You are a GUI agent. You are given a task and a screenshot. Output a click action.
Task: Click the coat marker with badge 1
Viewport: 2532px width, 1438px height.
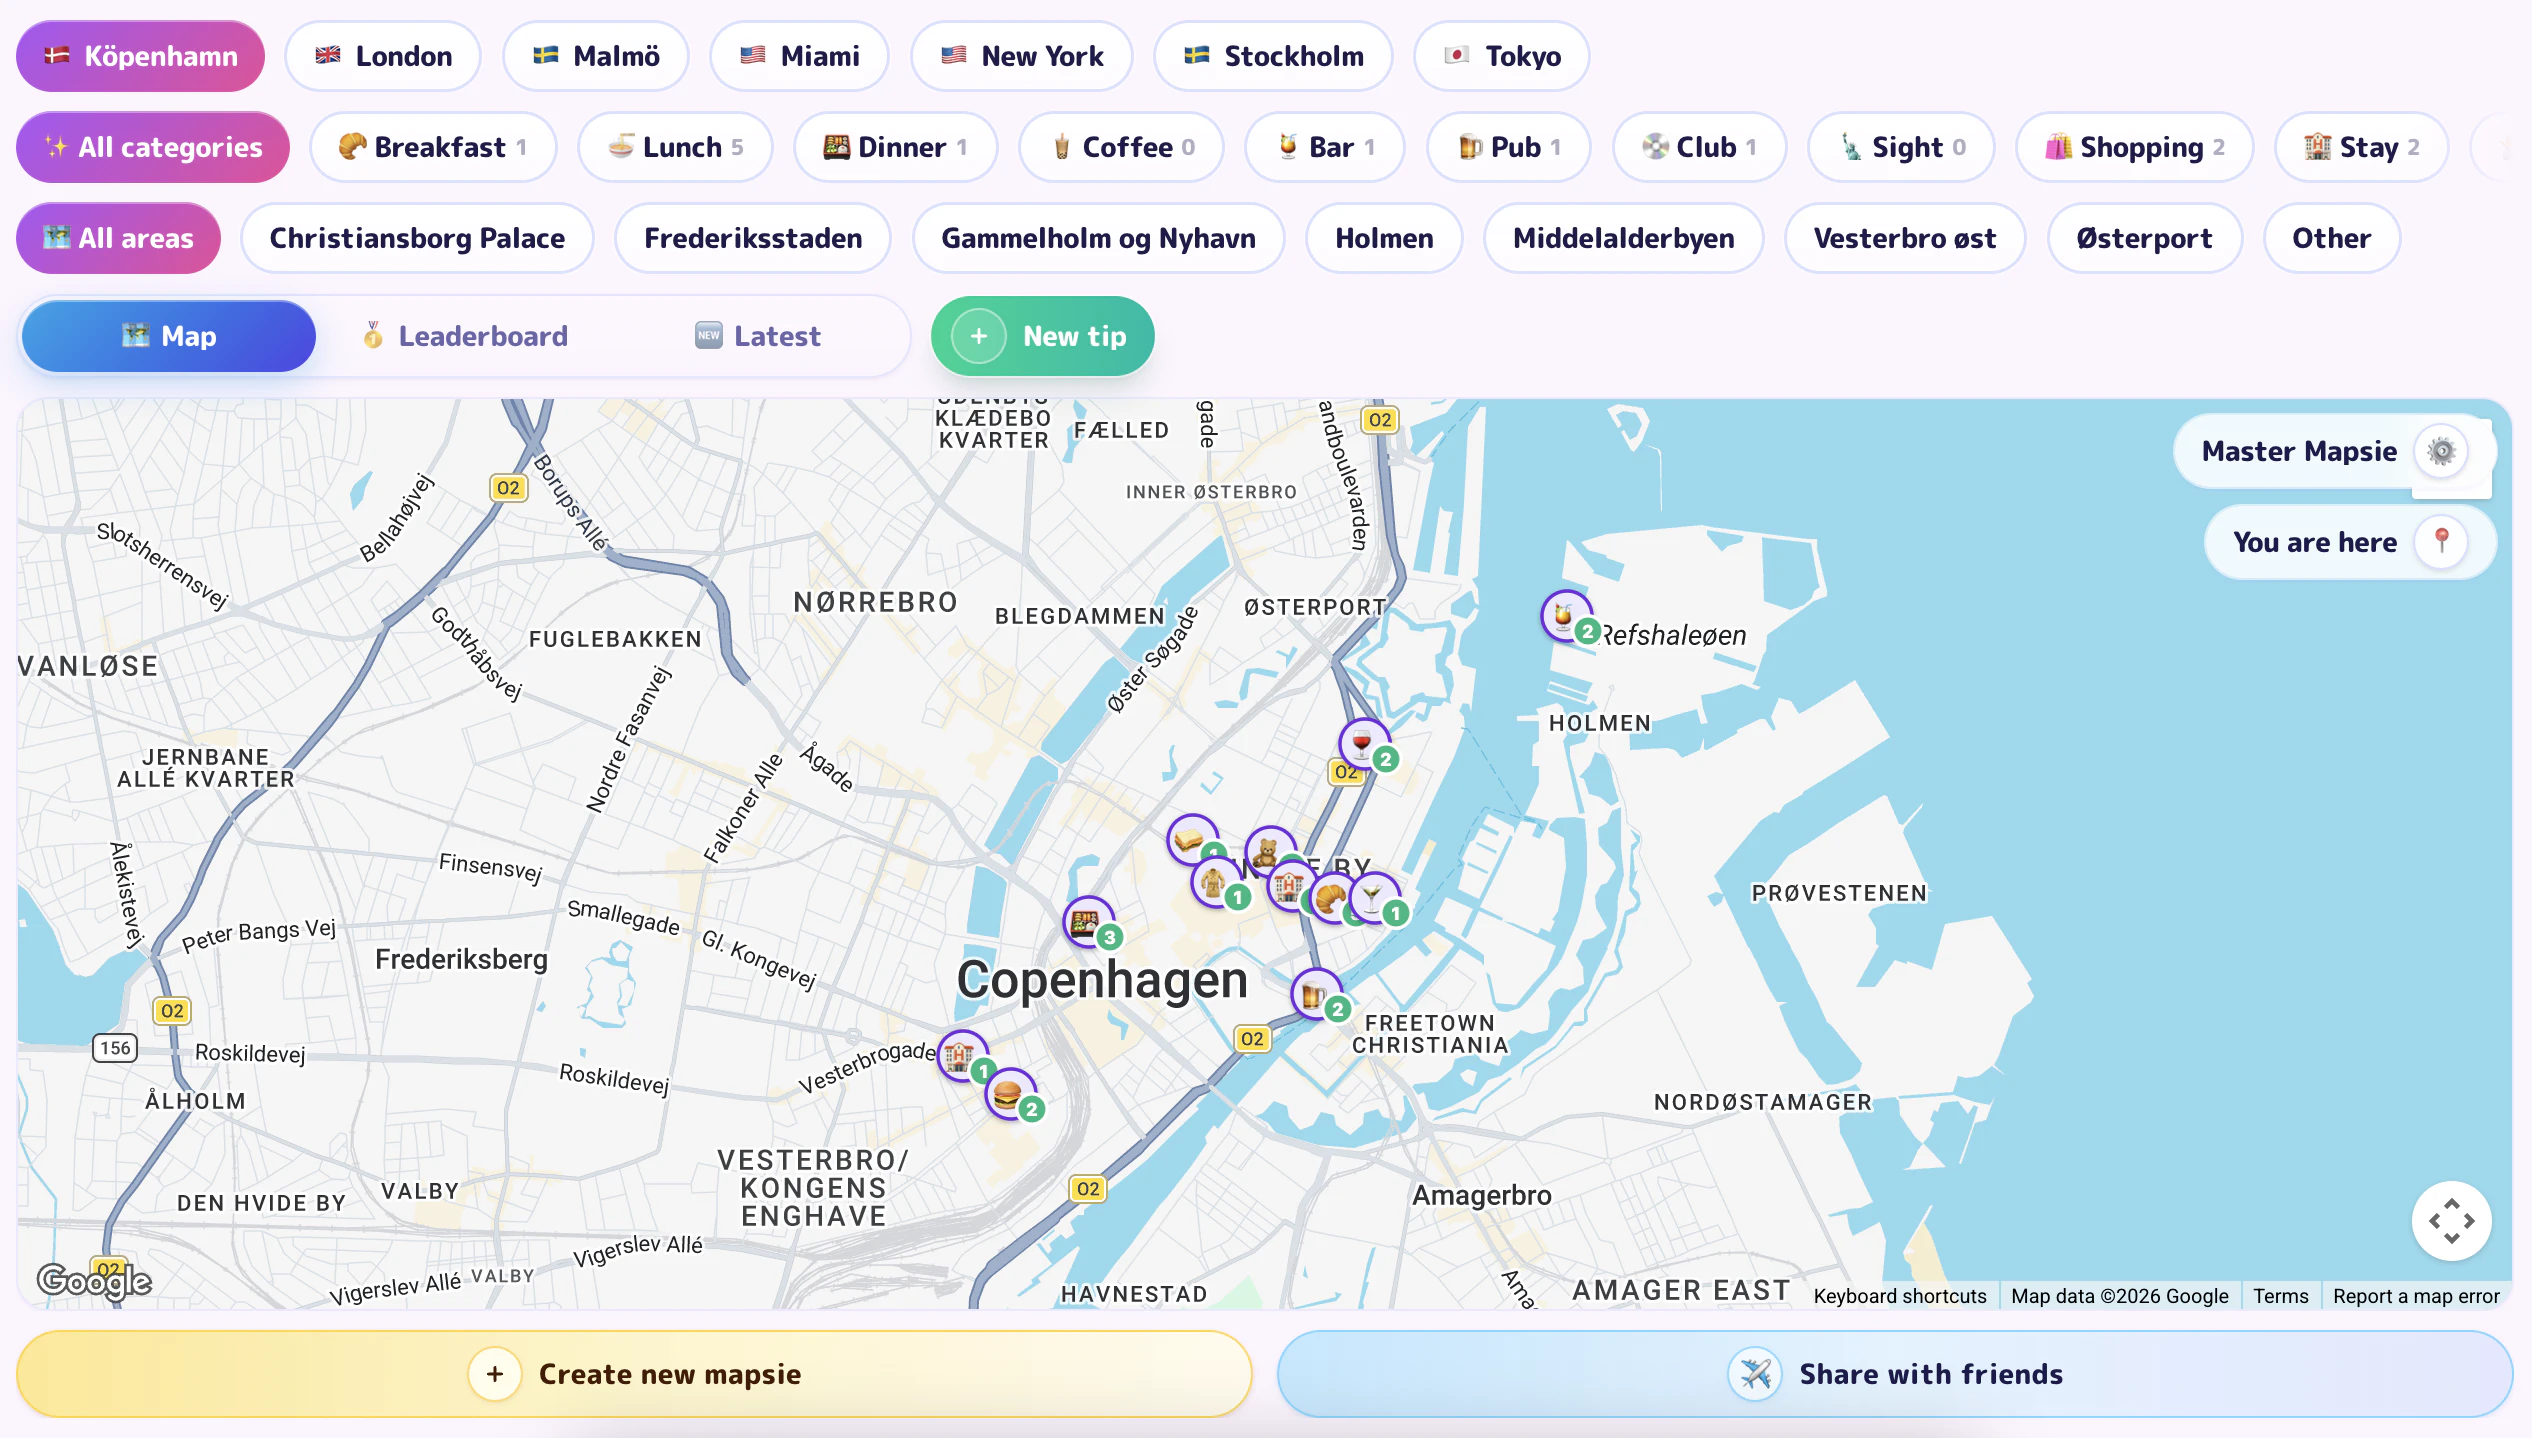pos(1216,883)
